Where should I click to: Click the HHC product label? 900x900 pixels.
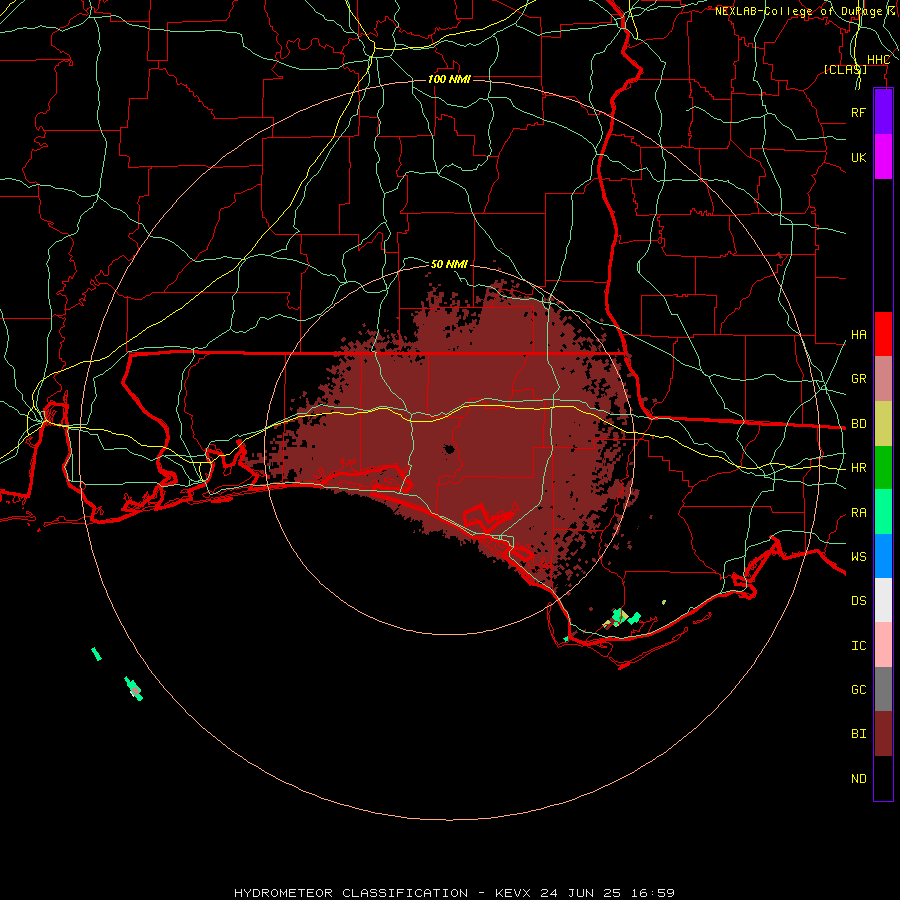click(878, 60)
